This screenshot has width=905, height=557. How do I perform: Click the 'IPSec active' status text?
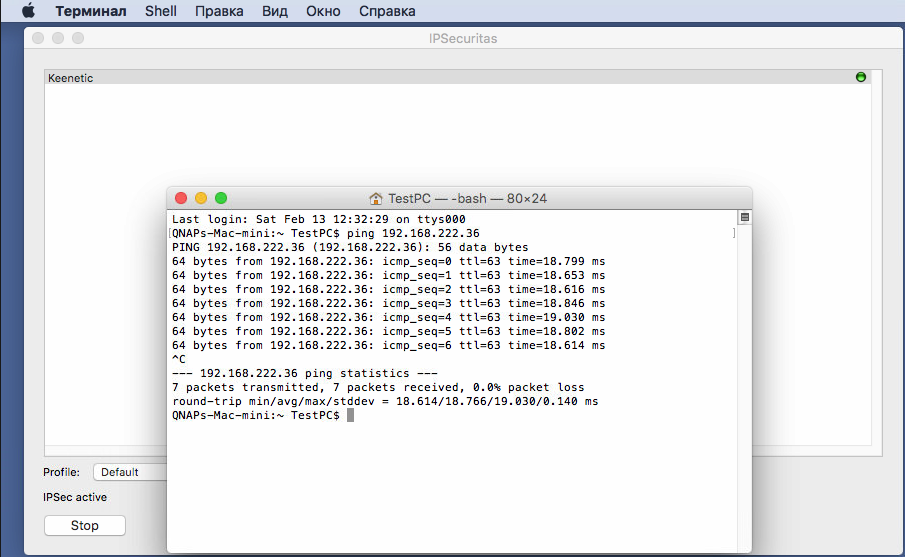(75, 497)
